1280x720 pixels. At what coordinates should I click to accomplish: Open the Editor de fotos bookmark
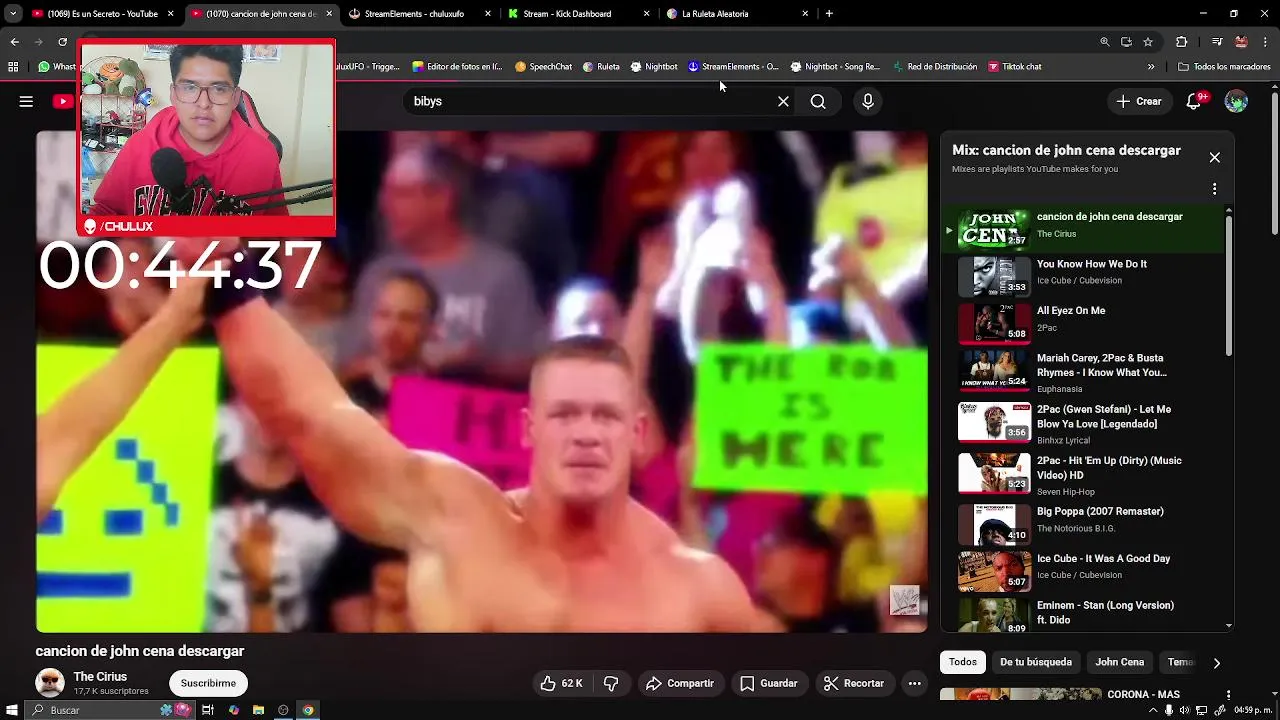(457, 67)
